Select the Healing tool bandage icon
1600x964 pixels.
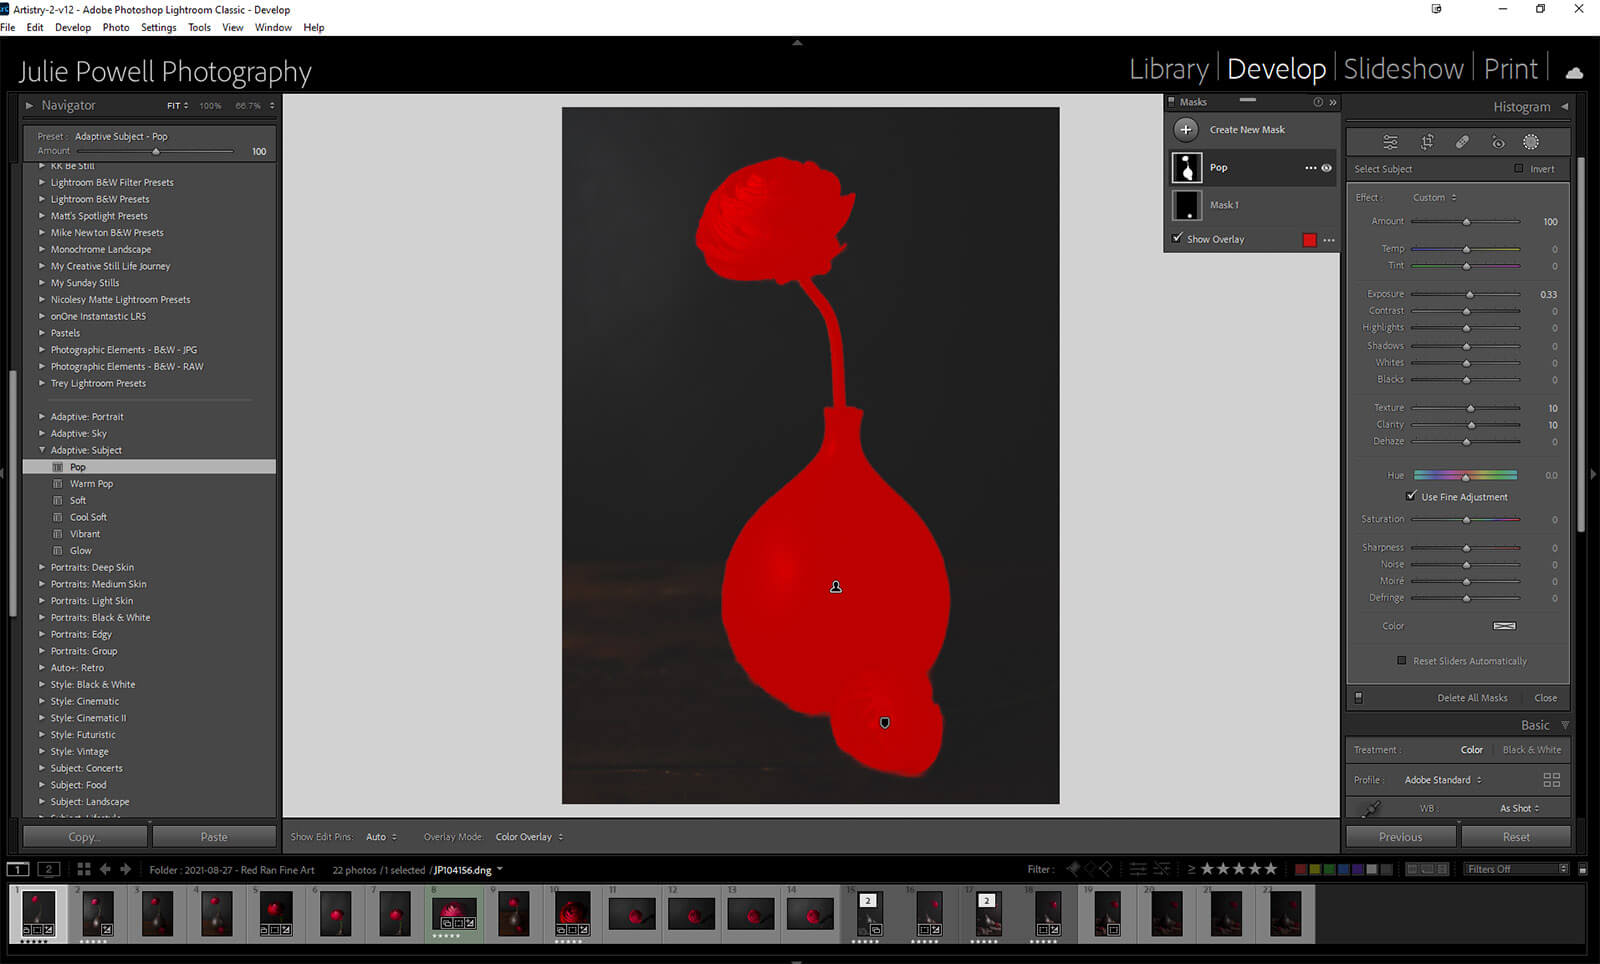click(1462, 142)
